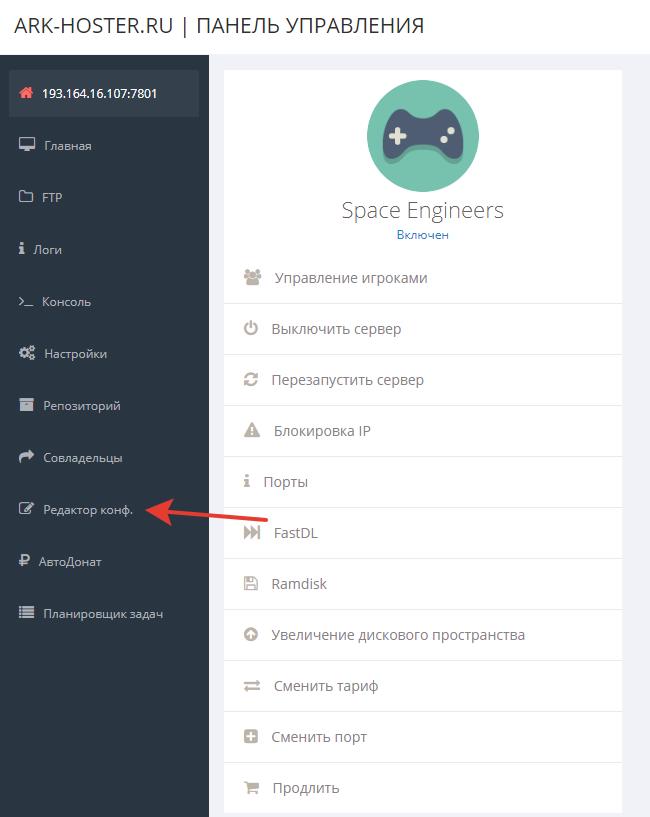Click the shopping cart icon for Продлить

[251, 787]
